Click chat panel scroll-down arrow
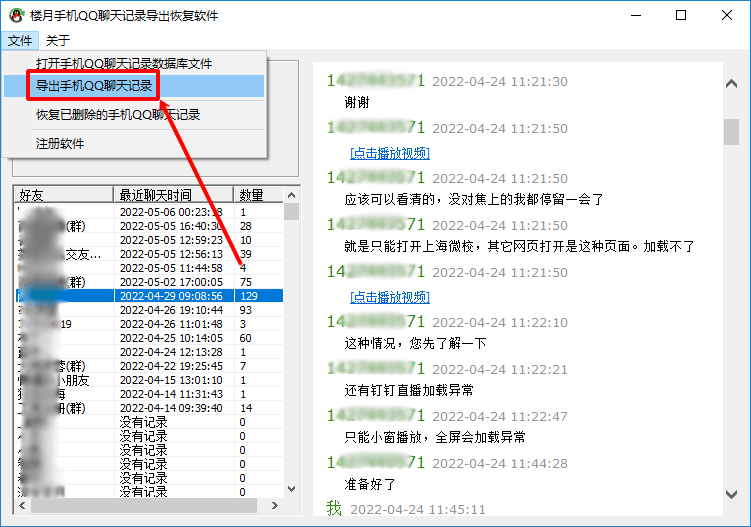 731,494
